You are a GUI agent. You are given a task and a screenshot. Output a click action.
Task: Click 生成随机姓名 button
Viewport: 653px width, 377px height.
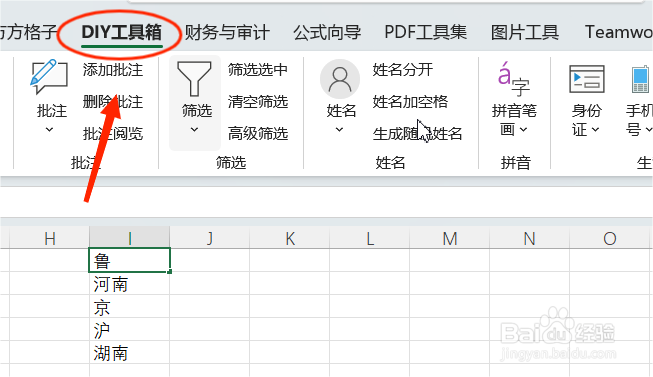coord(417,134)
